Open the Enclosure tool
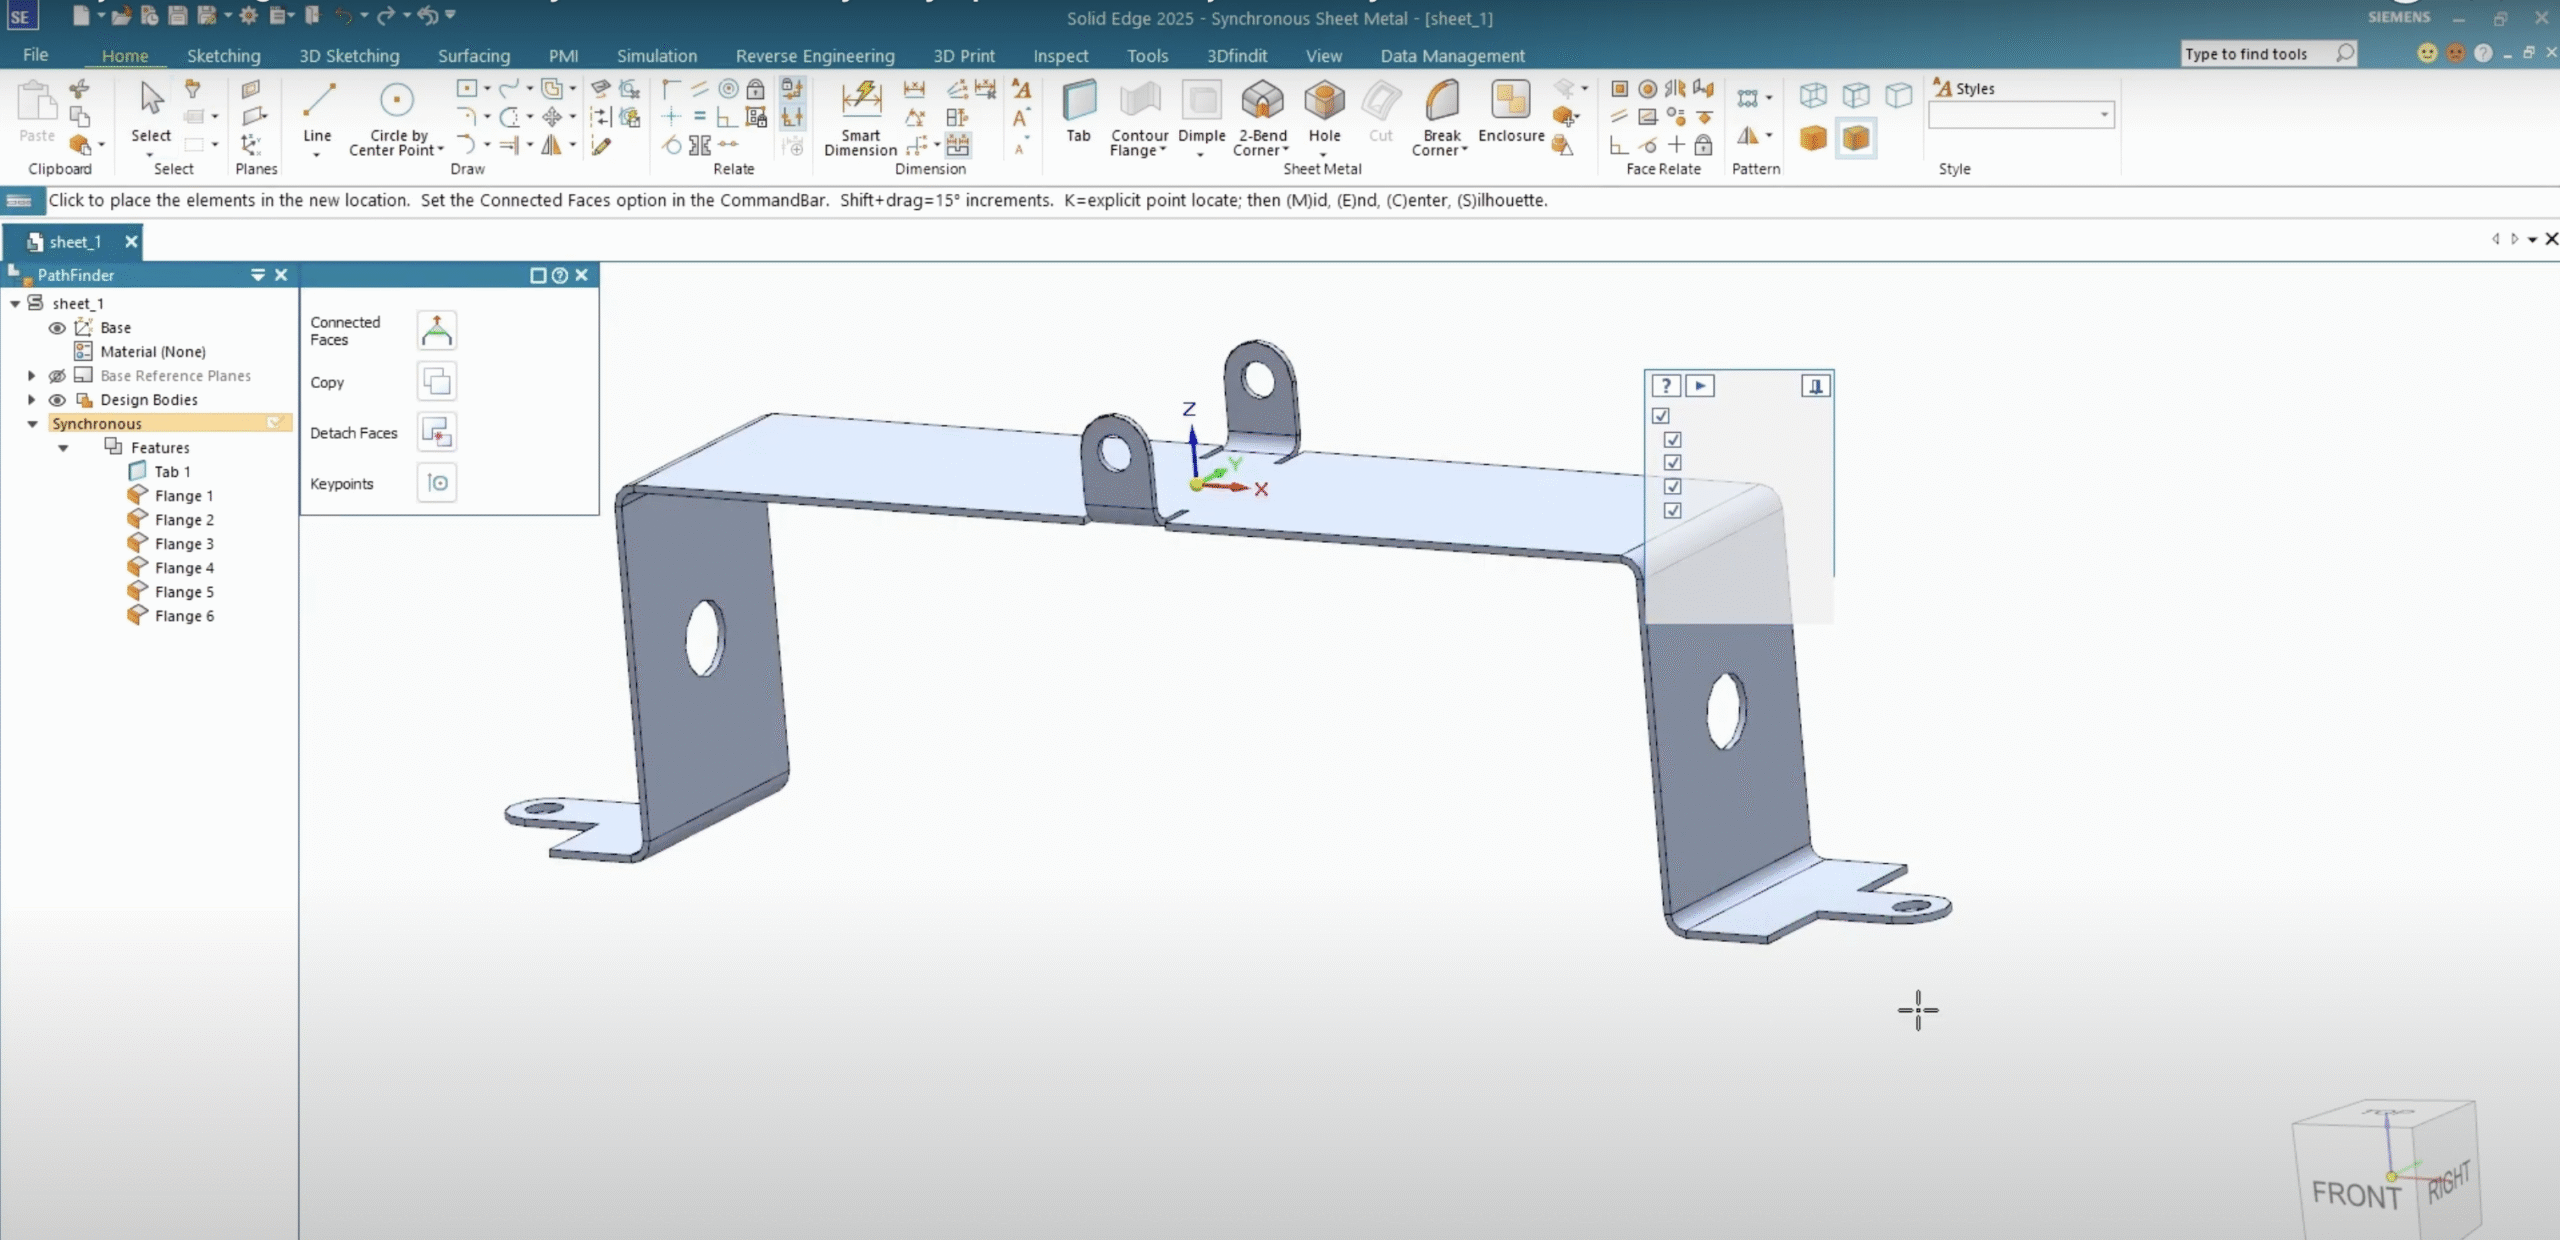This screenshot has height=1240, width=2560. [x=1510, y=112]
